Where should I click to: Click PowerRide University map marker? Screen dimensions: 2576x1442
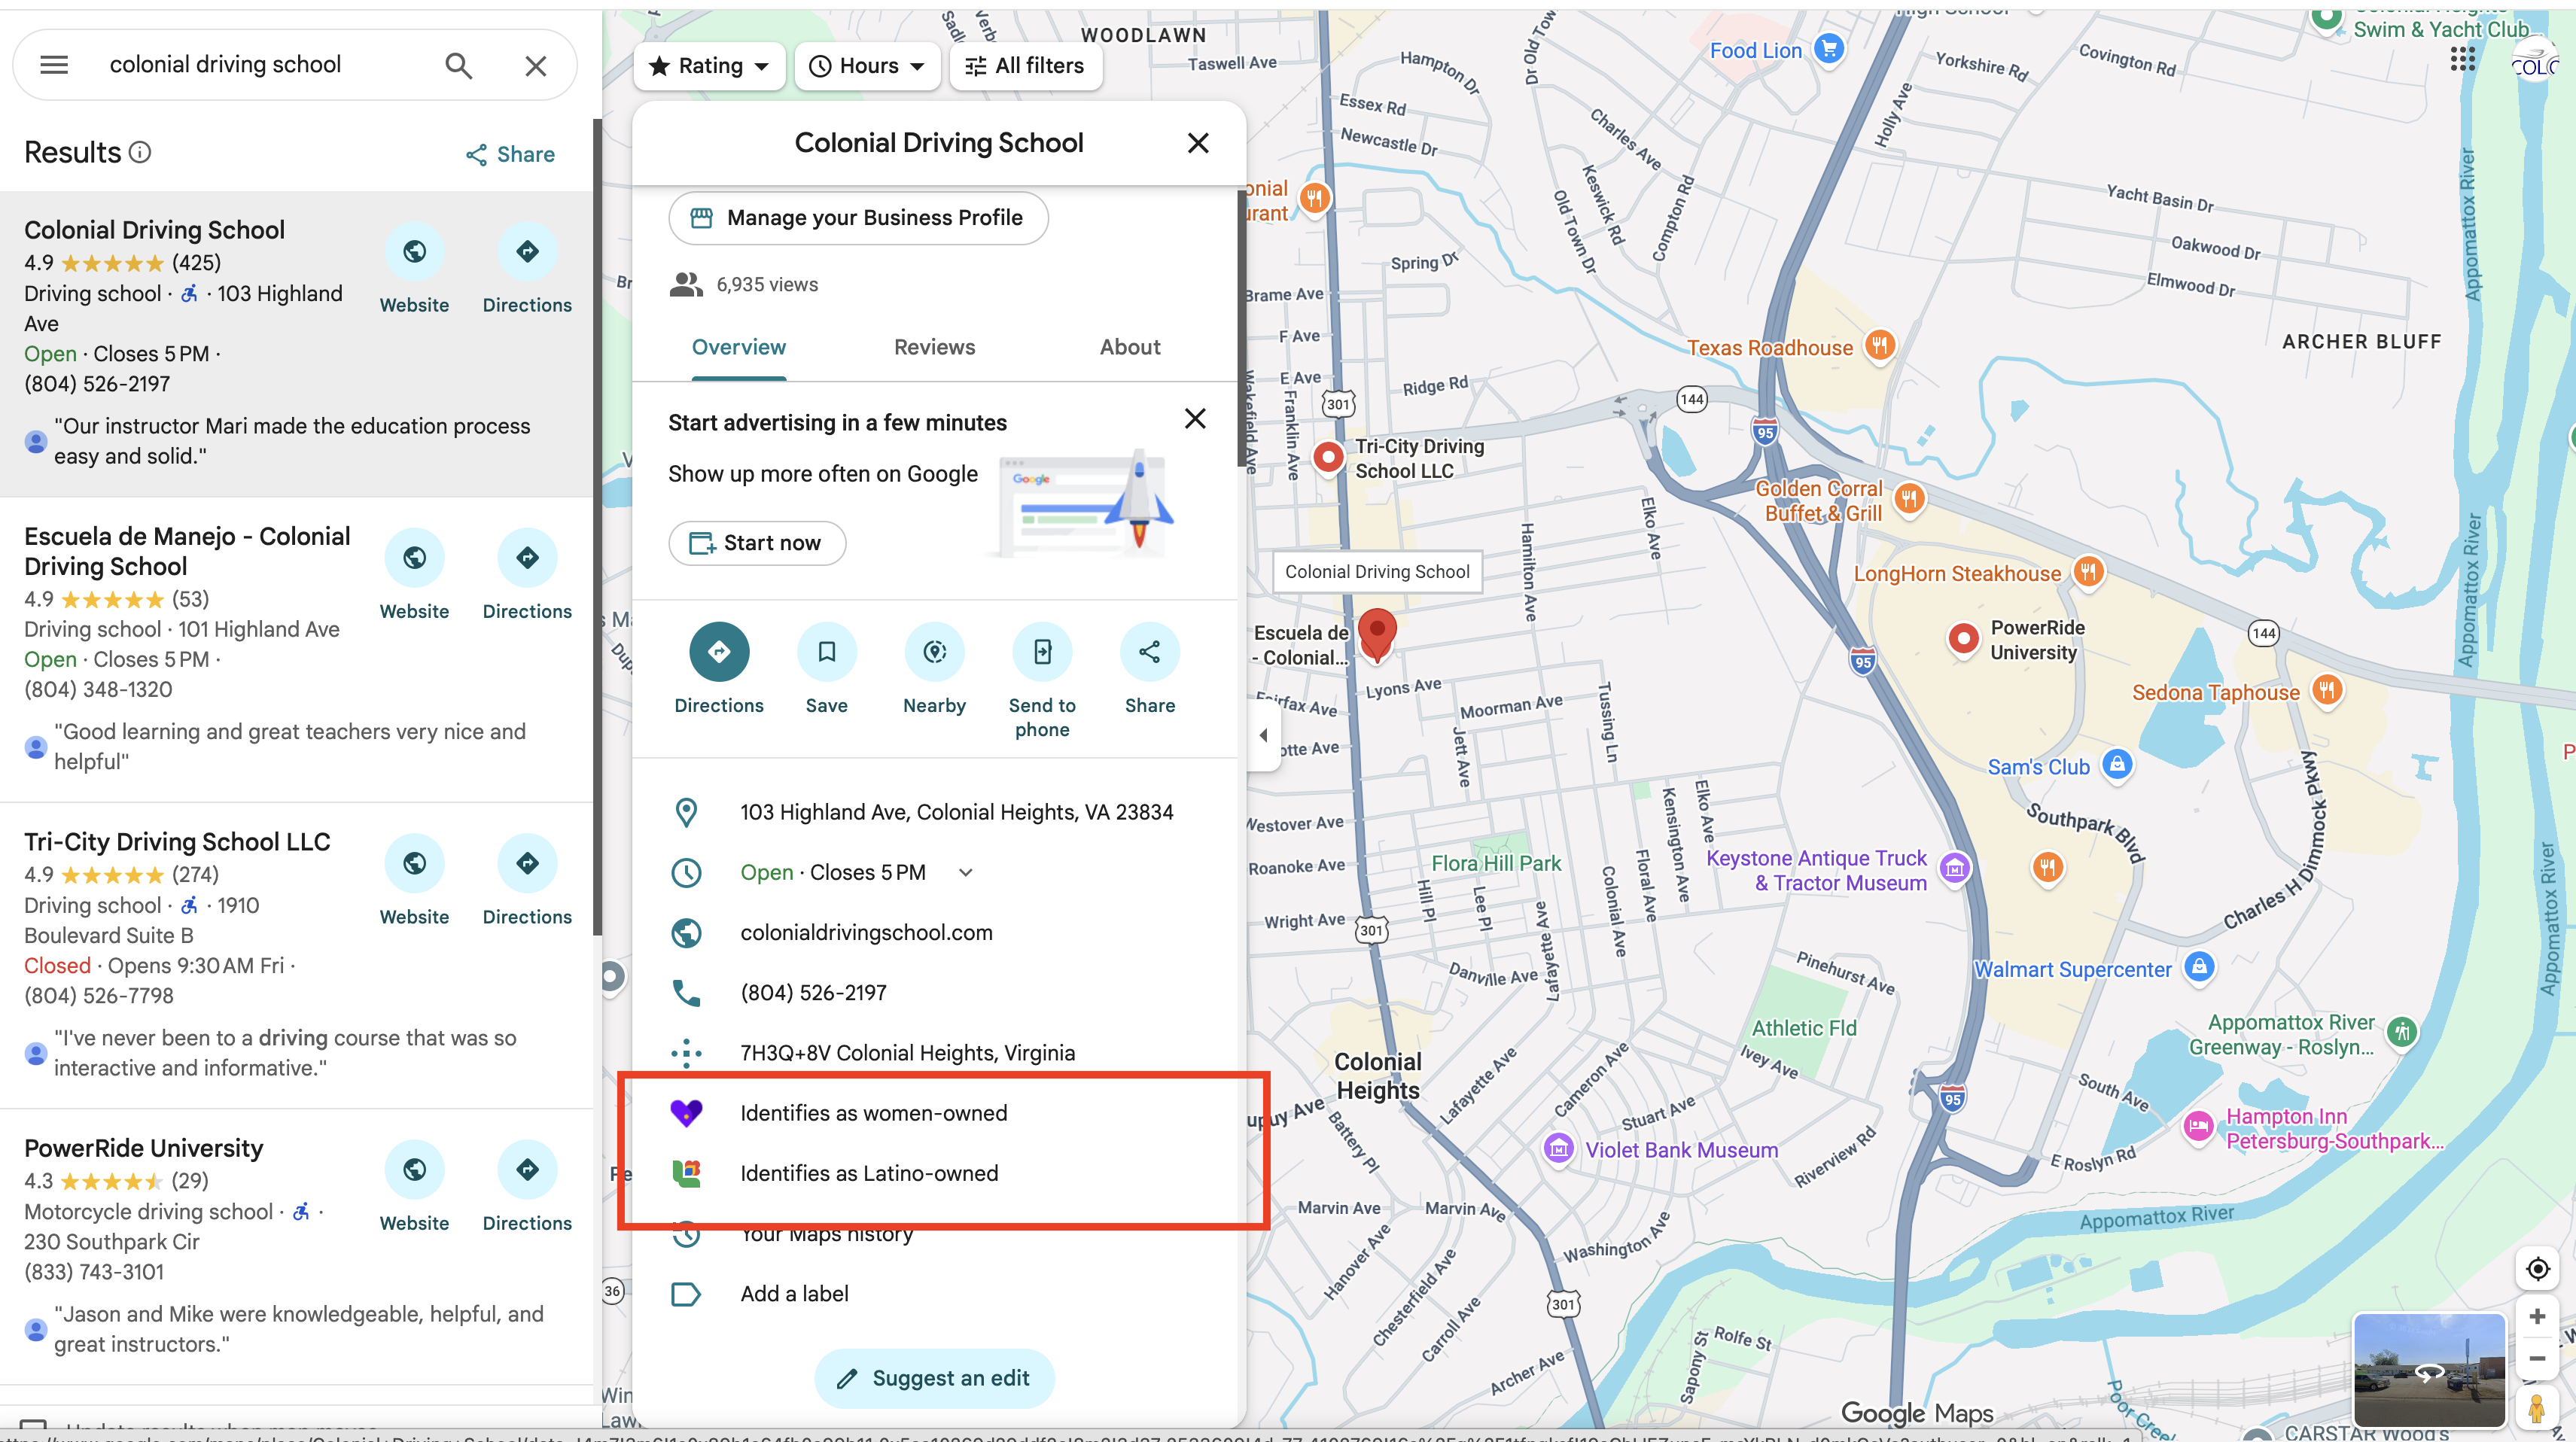[1963, 638]
